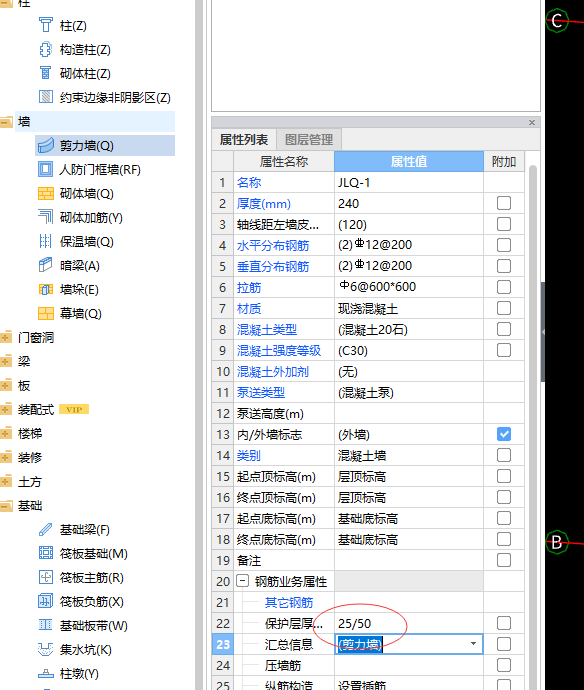Collapse the 钢筋业务属性 group
The width and height of the screenshot is (584, 690).
(242, 581)
